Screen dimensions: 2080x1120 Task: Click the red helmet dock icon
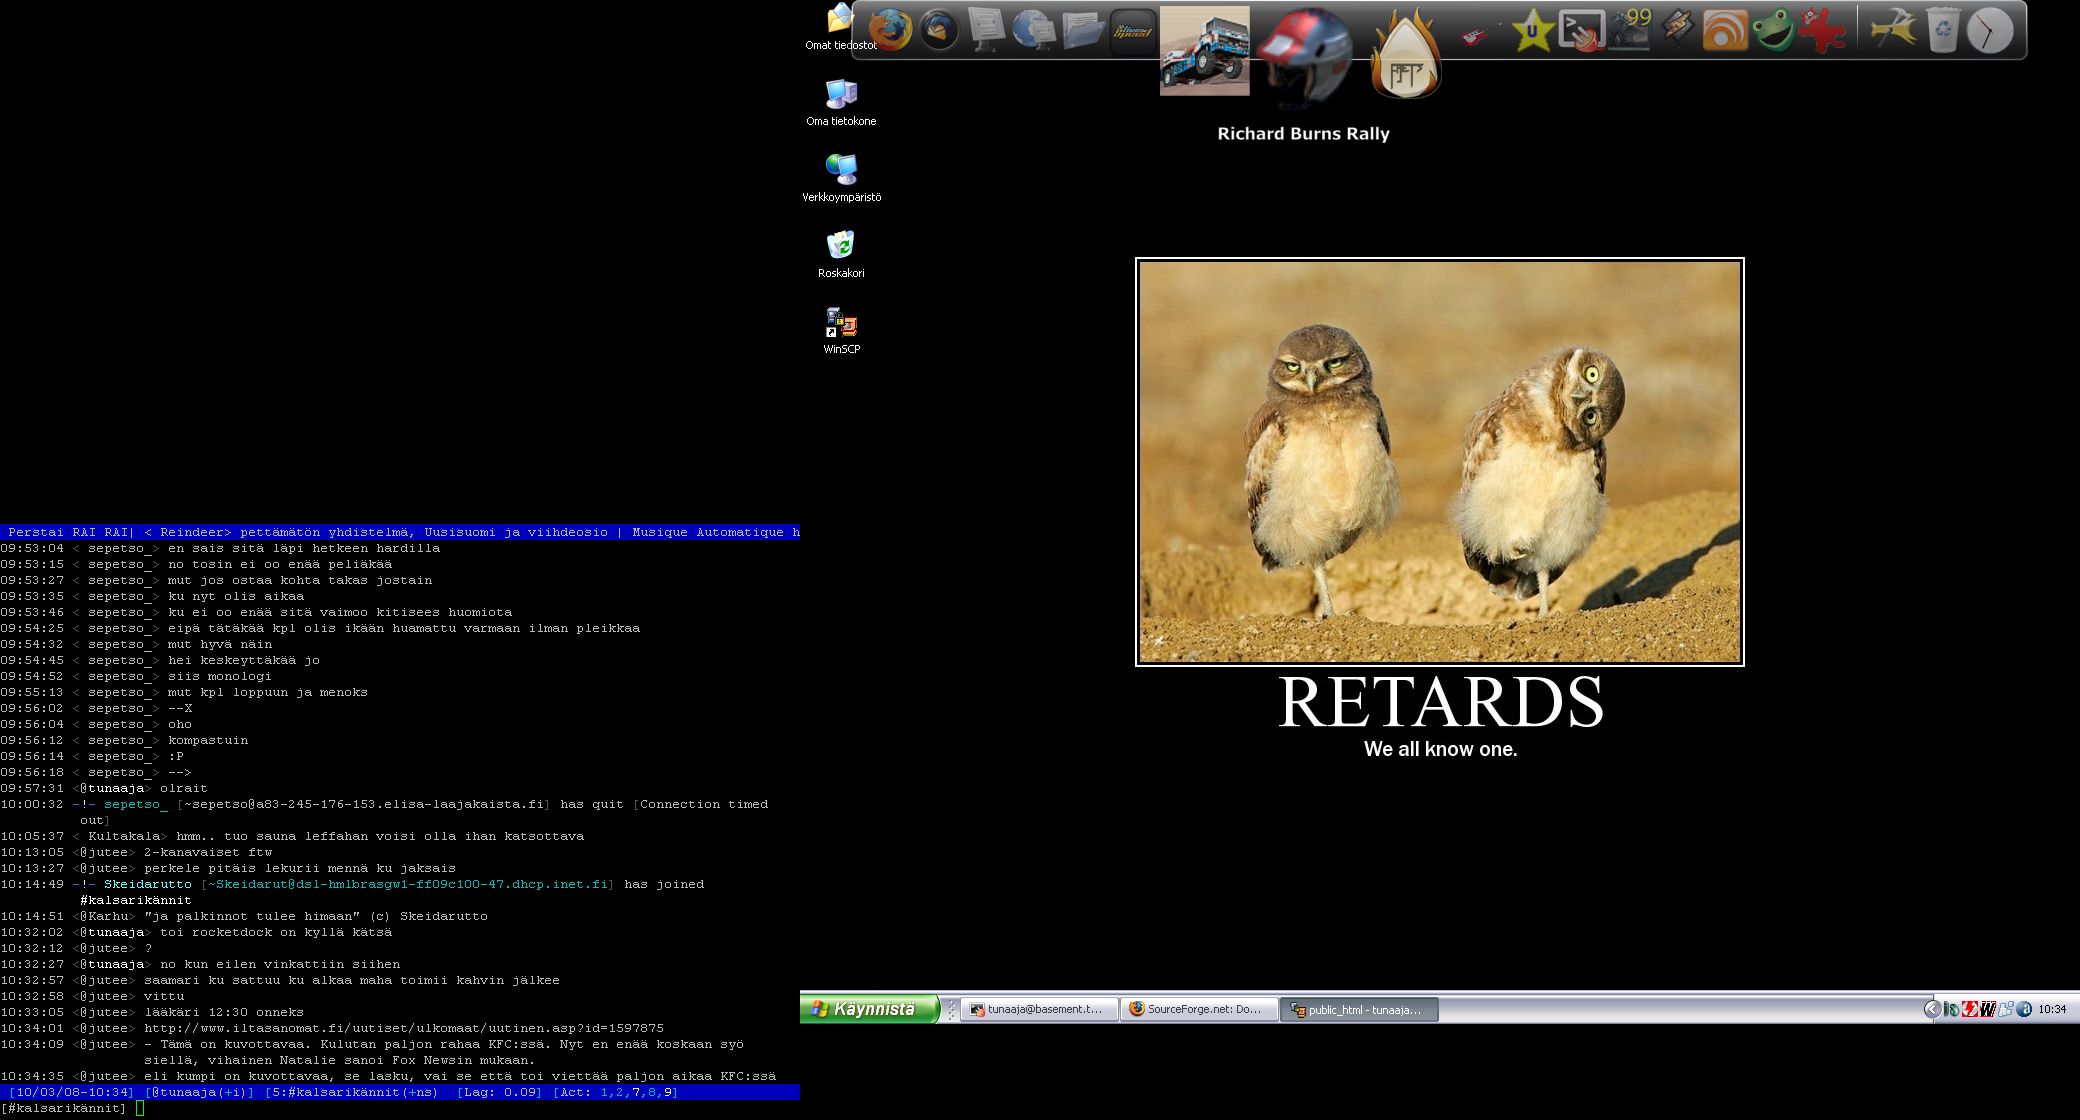[x=1303, y=54]
